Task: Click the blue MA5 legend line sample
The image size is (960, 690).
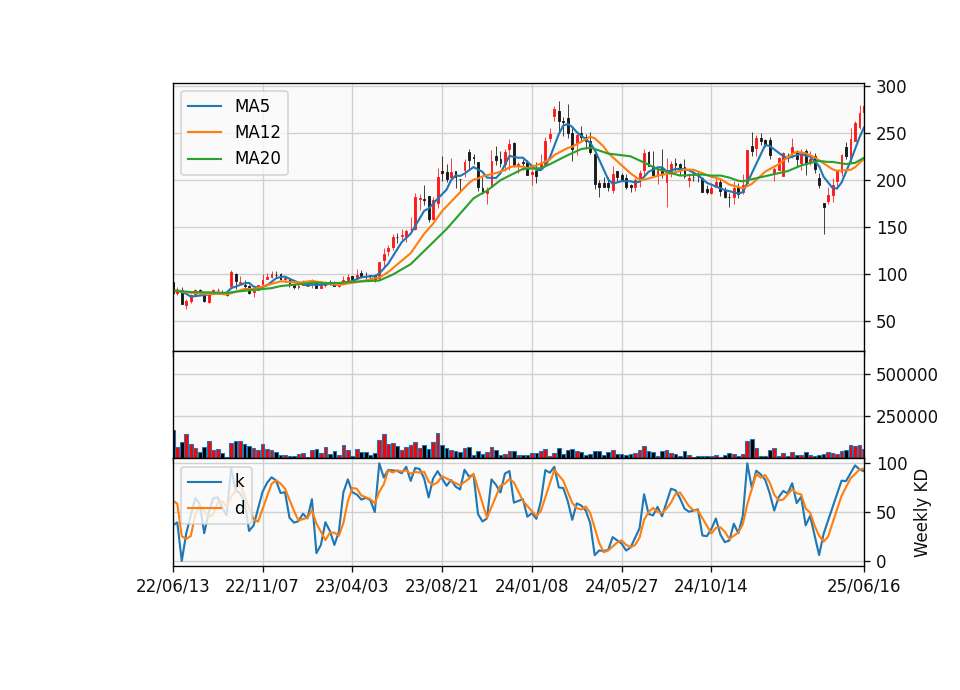Action: pos(204,107)
